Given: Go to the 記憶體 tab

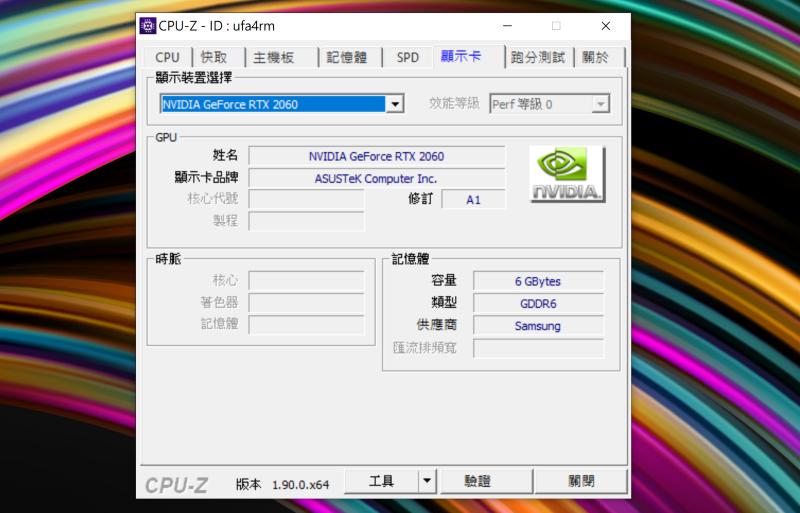Looking at the screenshot, I should (347, 57).
